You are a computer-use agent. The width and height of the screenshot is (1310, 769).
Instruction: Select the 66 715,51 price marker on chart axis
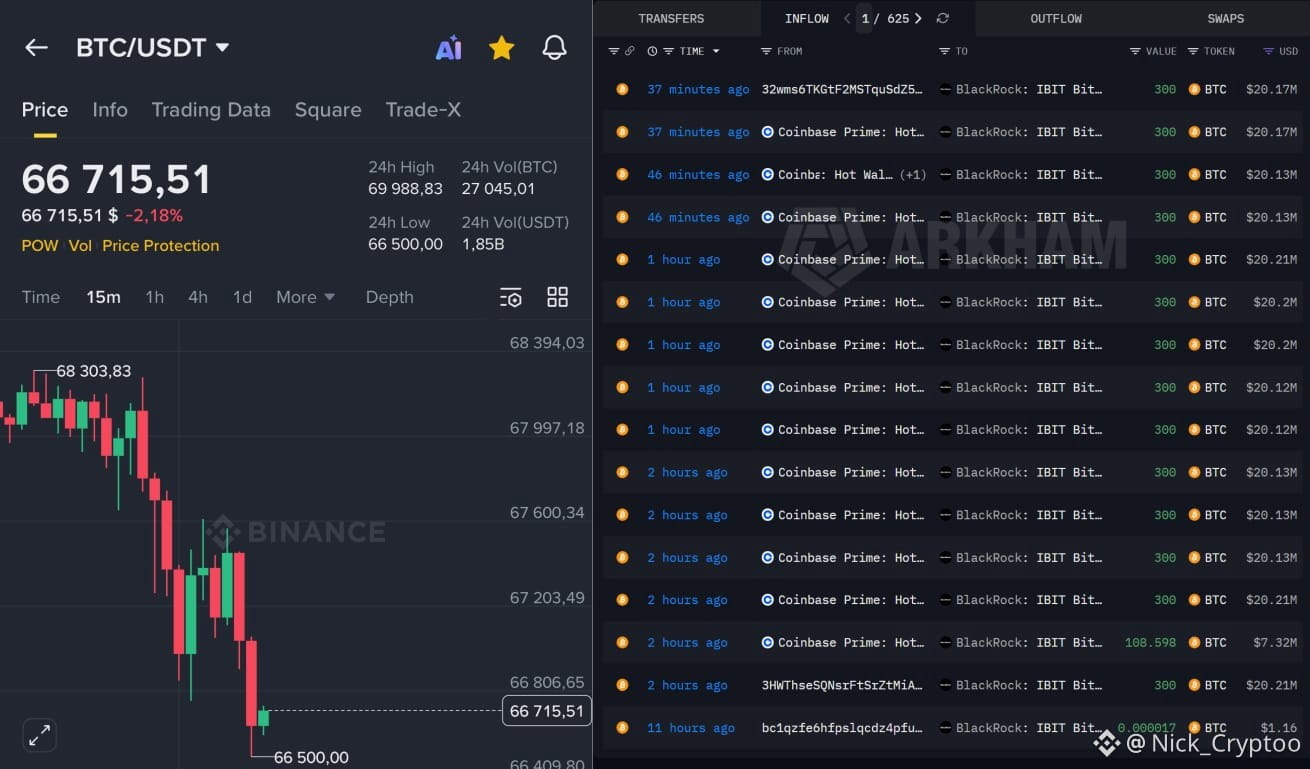coord(546,711)
